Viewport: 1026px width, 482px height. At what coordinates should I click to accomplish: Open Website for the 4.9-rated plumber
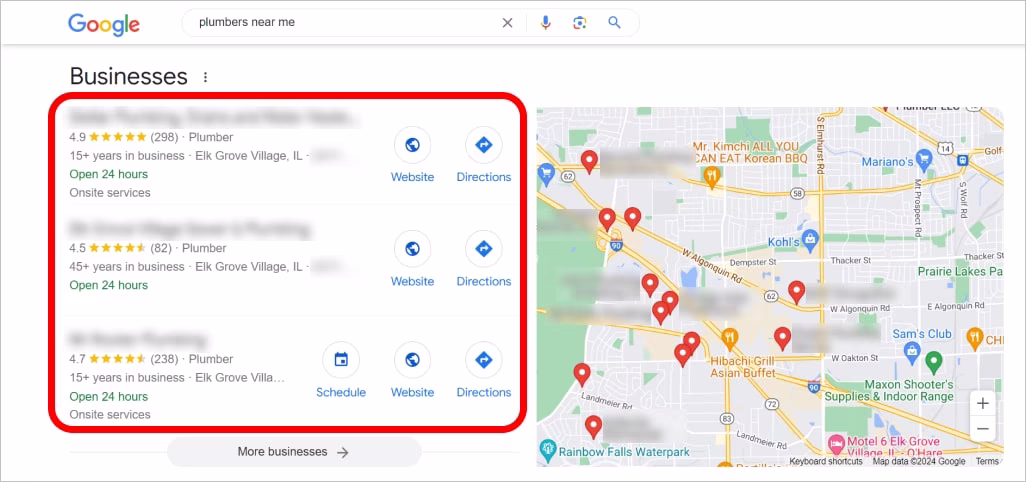(x=412, y=156)
